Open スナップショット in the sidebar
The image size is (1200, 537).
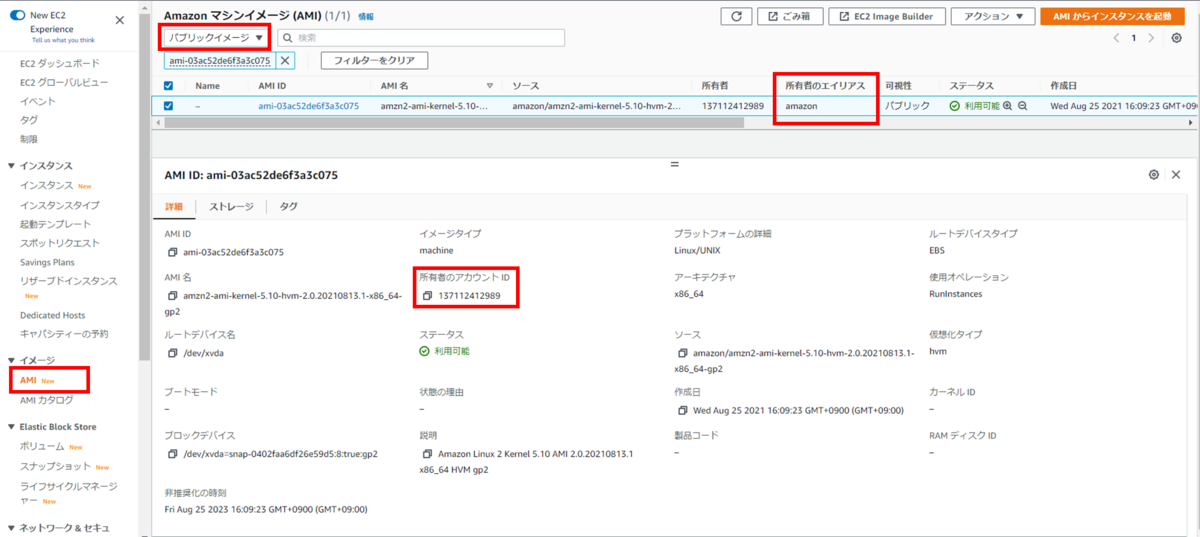[x=55, y=467]
